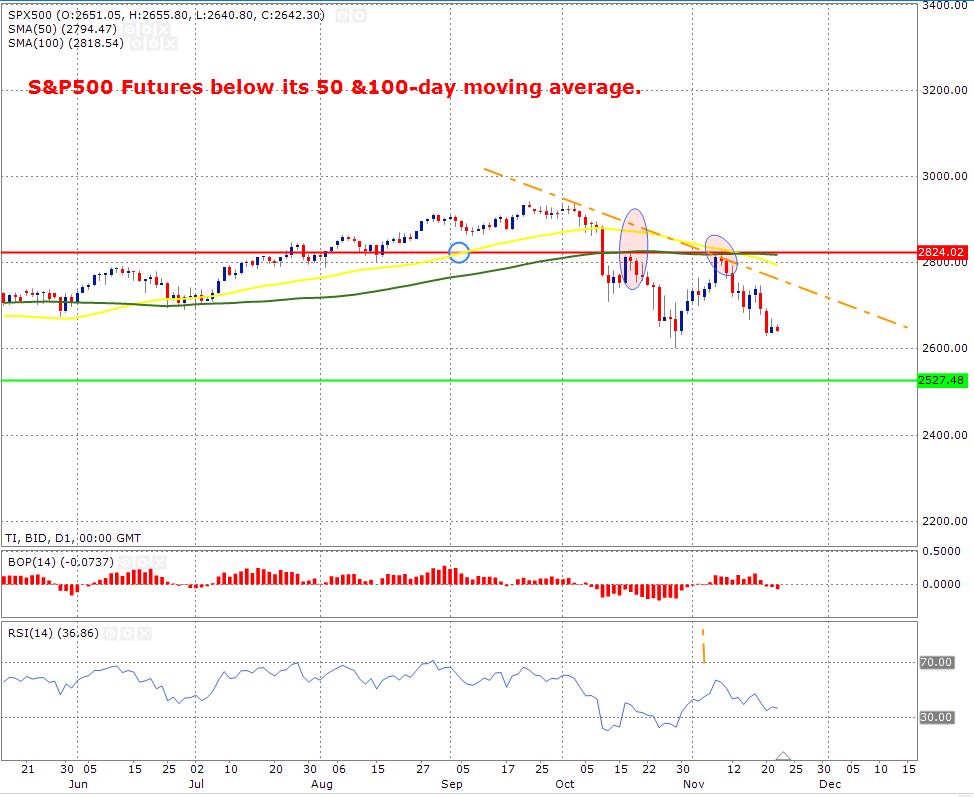974x797 pixels.
Task: Click the BOP(14) (-0.0737) label
Action: (x=60, y=562)
